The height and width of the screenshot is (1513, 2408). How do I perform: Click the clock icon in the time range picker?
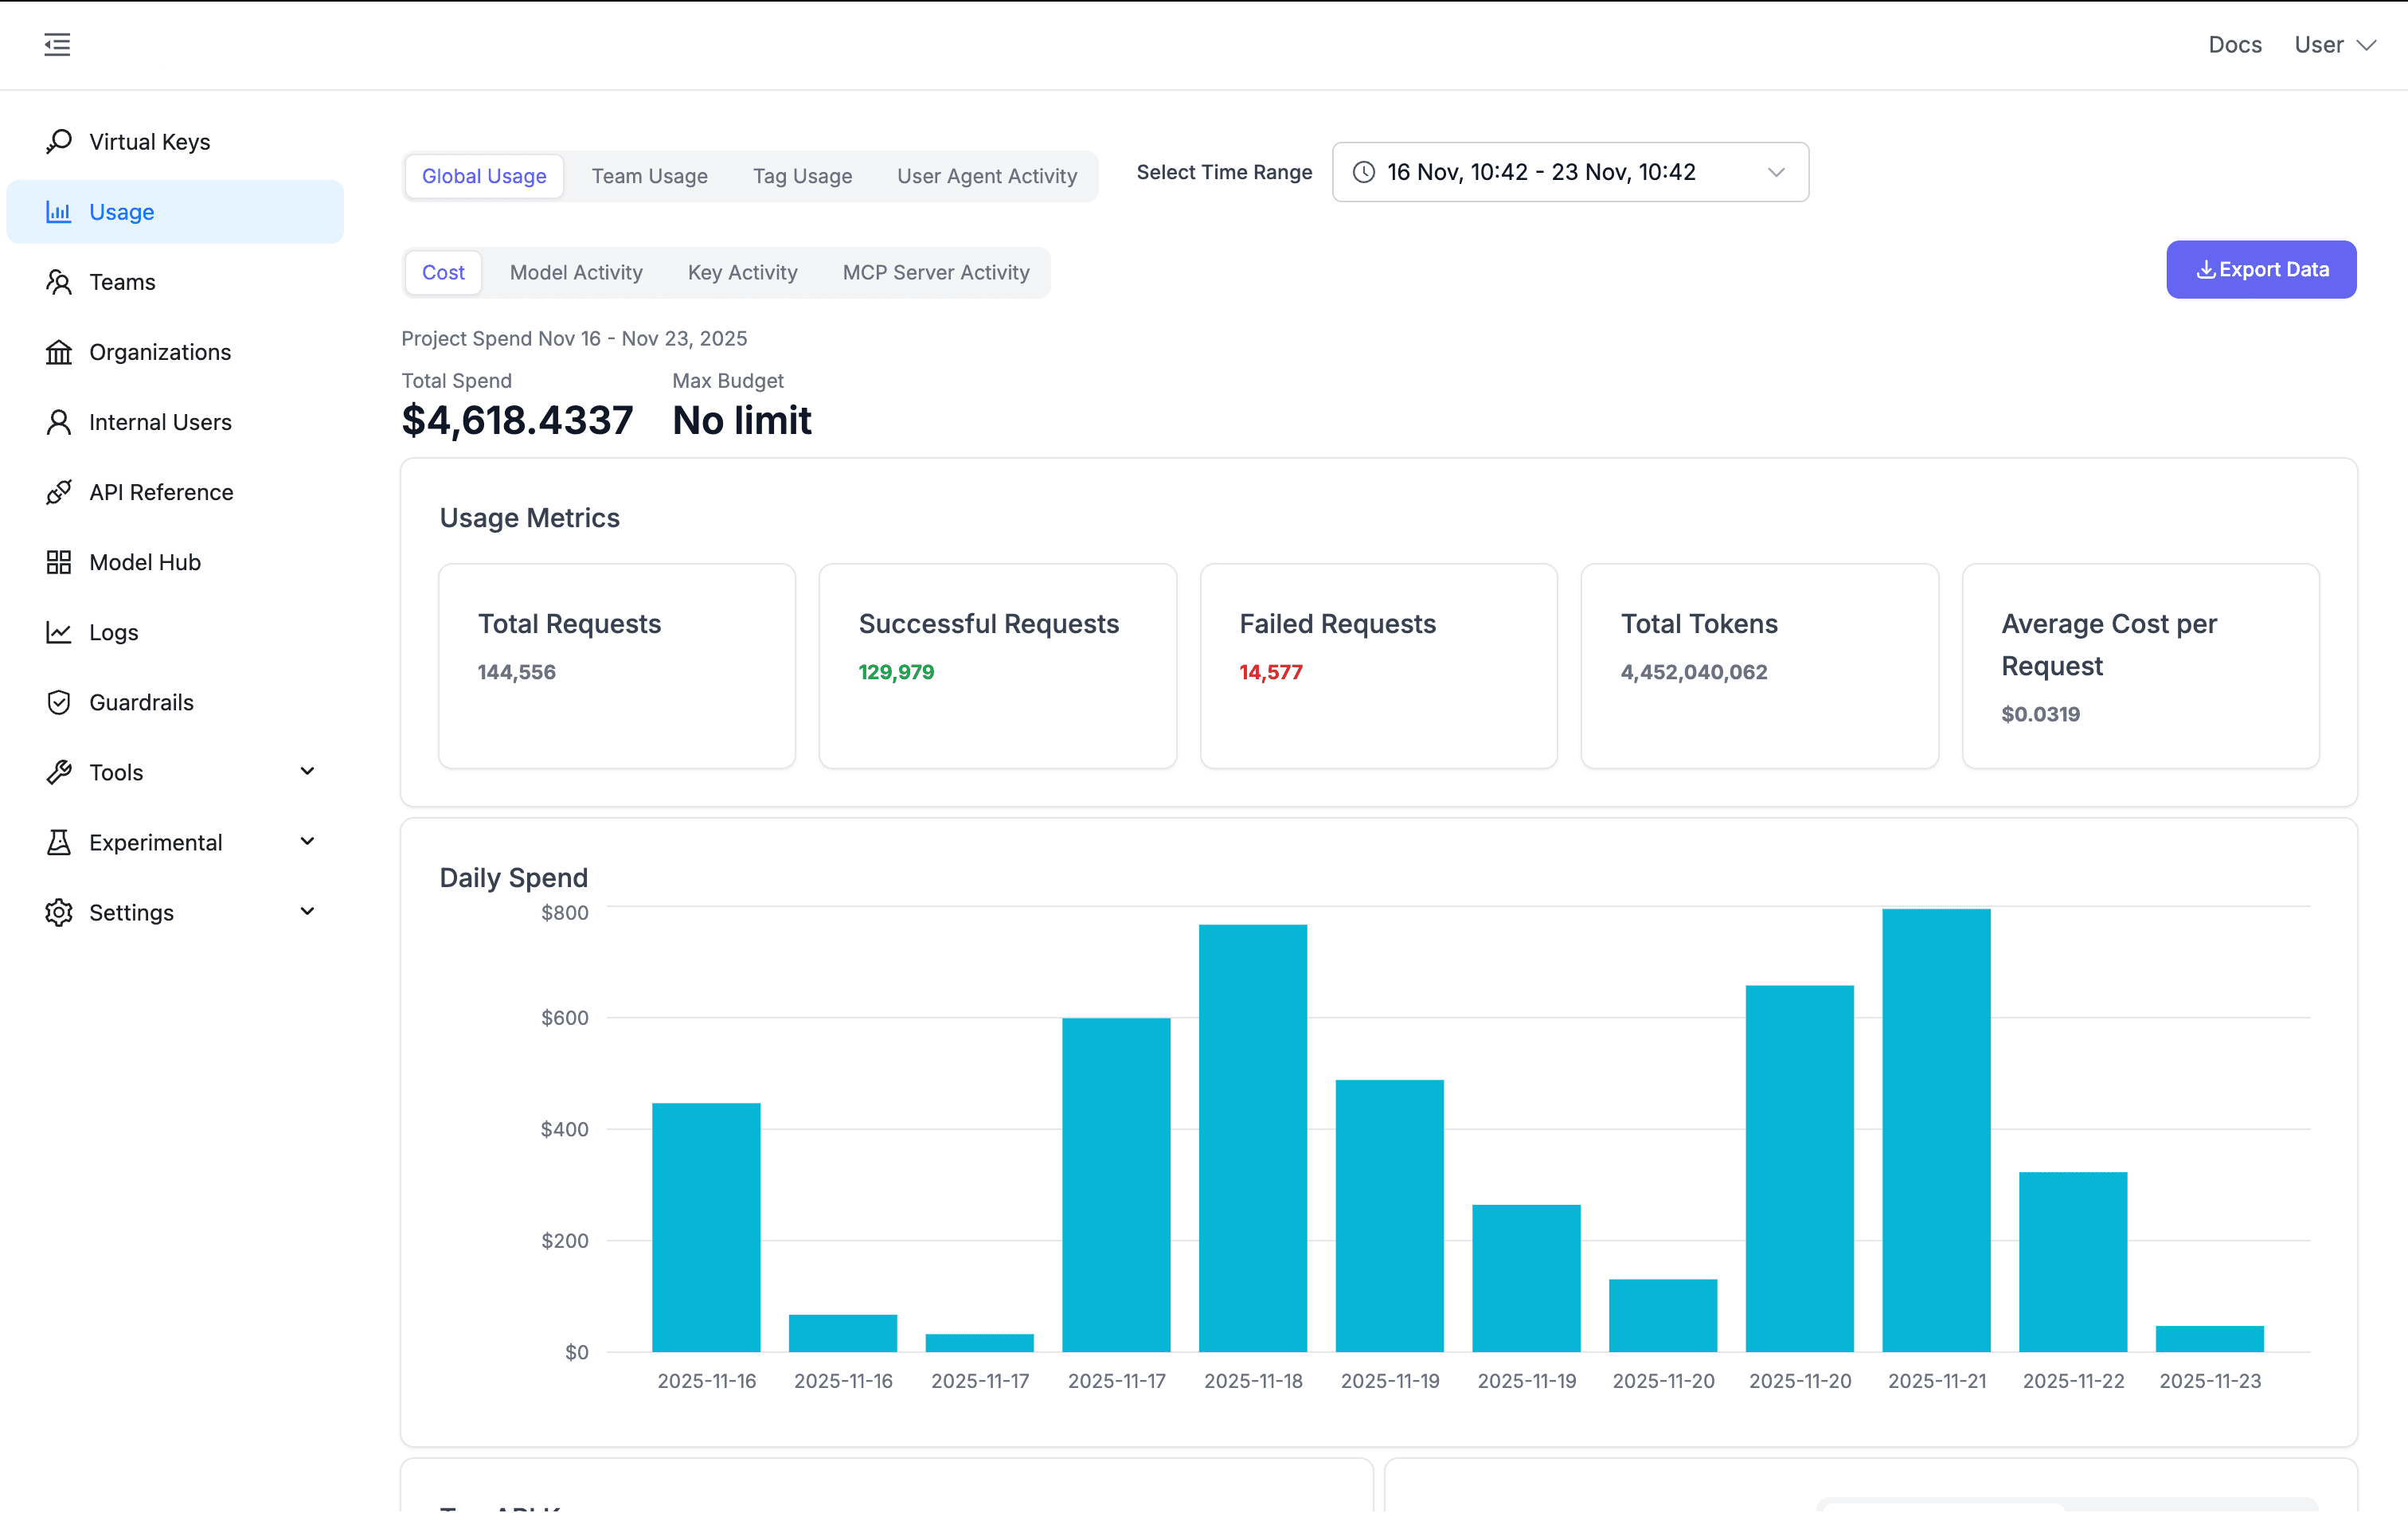click(x=1364, y=172)
